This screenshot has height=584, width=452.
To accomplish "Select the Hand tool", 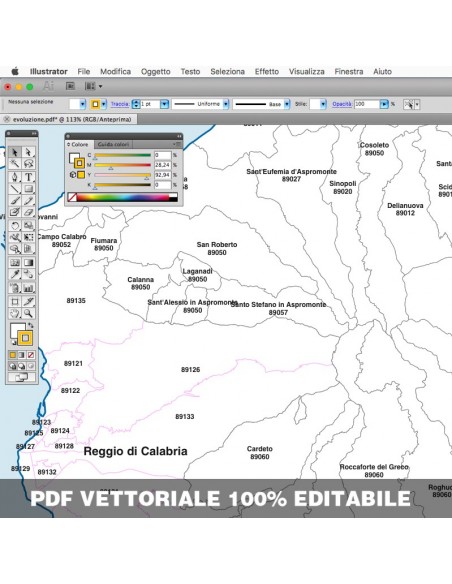I will click(x=15, y=313).
